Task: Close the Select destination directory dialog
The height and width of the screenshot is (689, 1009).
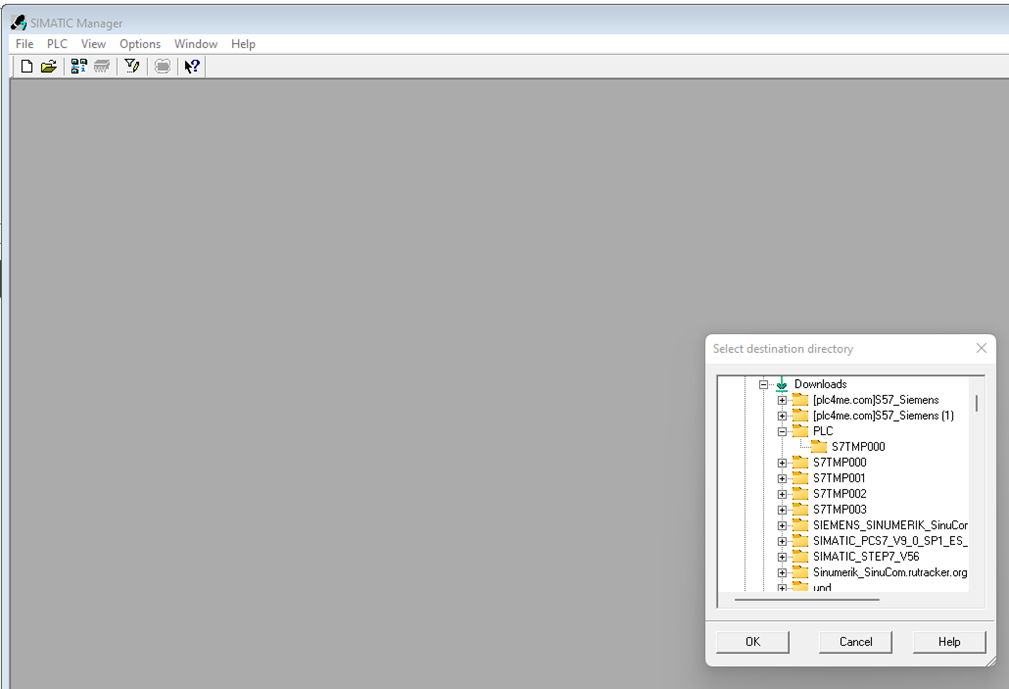Action: coord(981,348)
